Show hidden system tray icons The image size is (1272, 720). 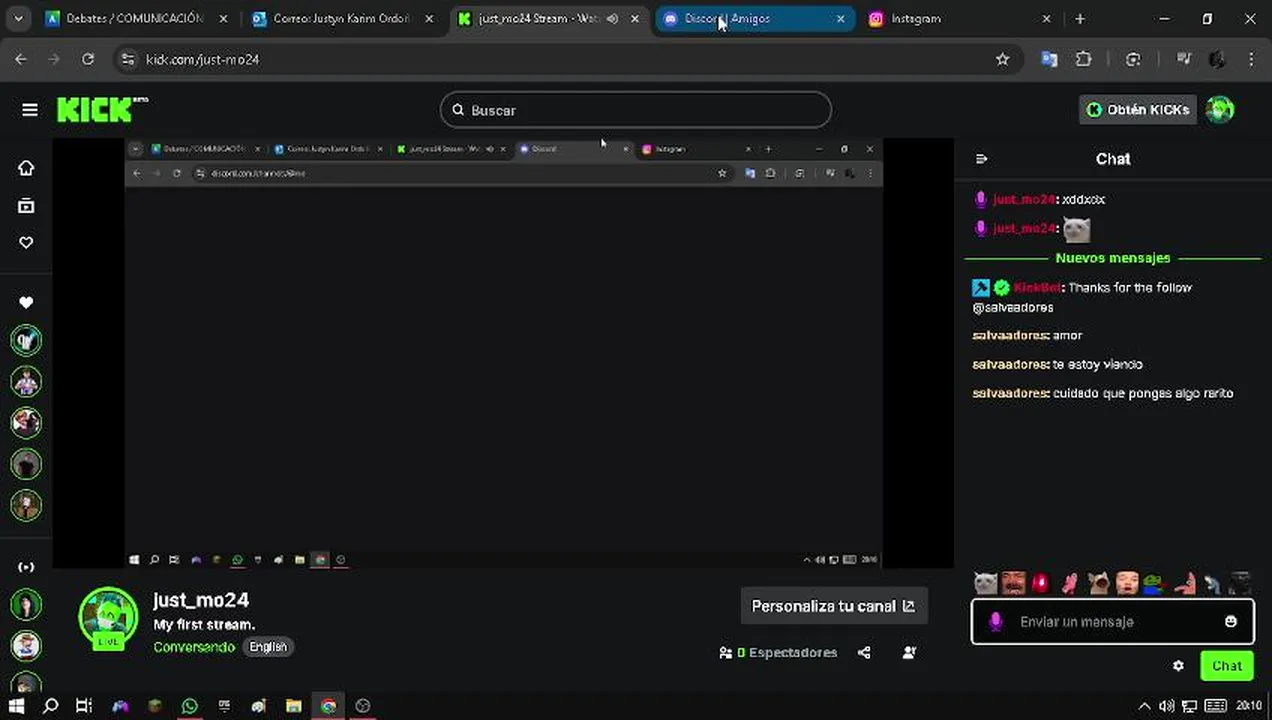[1145, 706]
